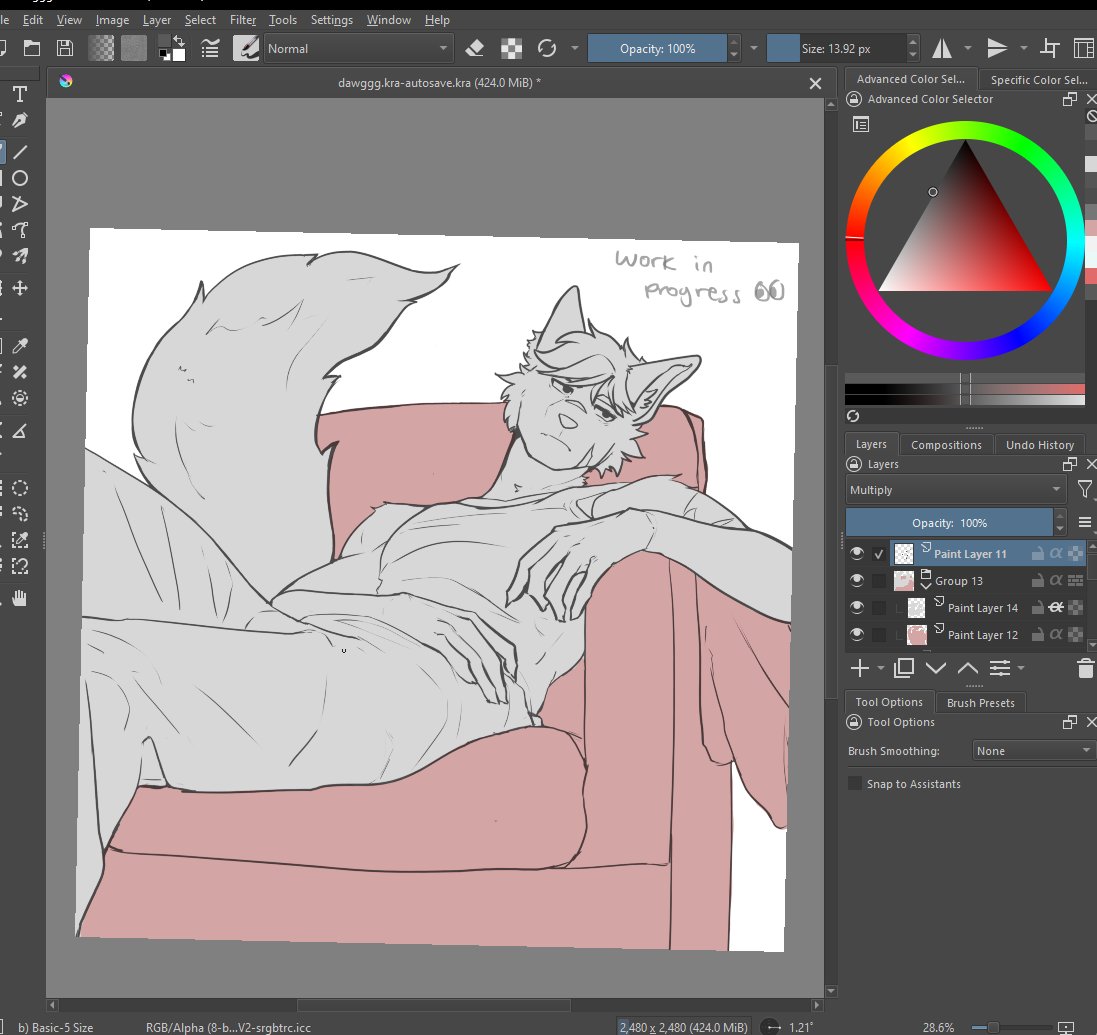Click the Reload Original Preset icon
Screen dimensions: 1097x1035
click(x=546, y=48)
